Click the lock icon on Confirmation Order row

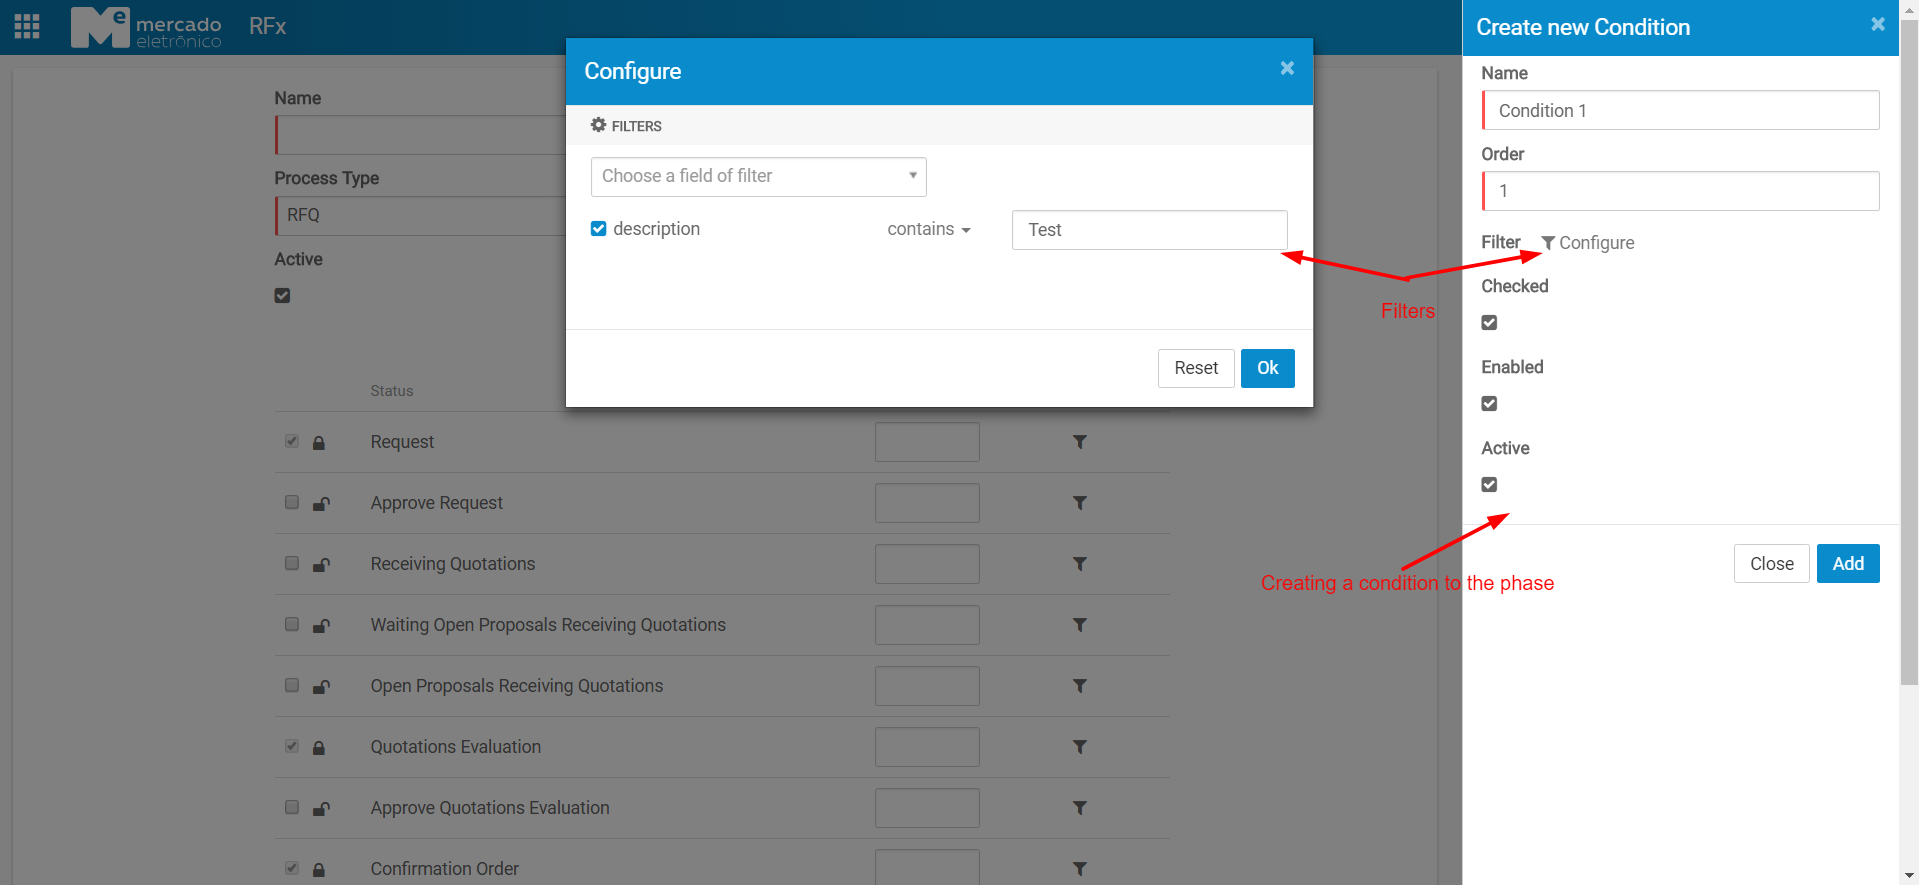319,870
